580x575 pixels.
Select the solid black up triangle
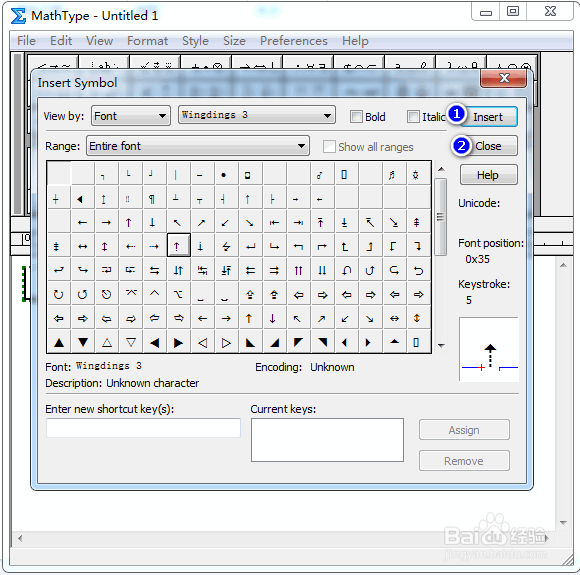pyautogui.click(x=59, y=343)
